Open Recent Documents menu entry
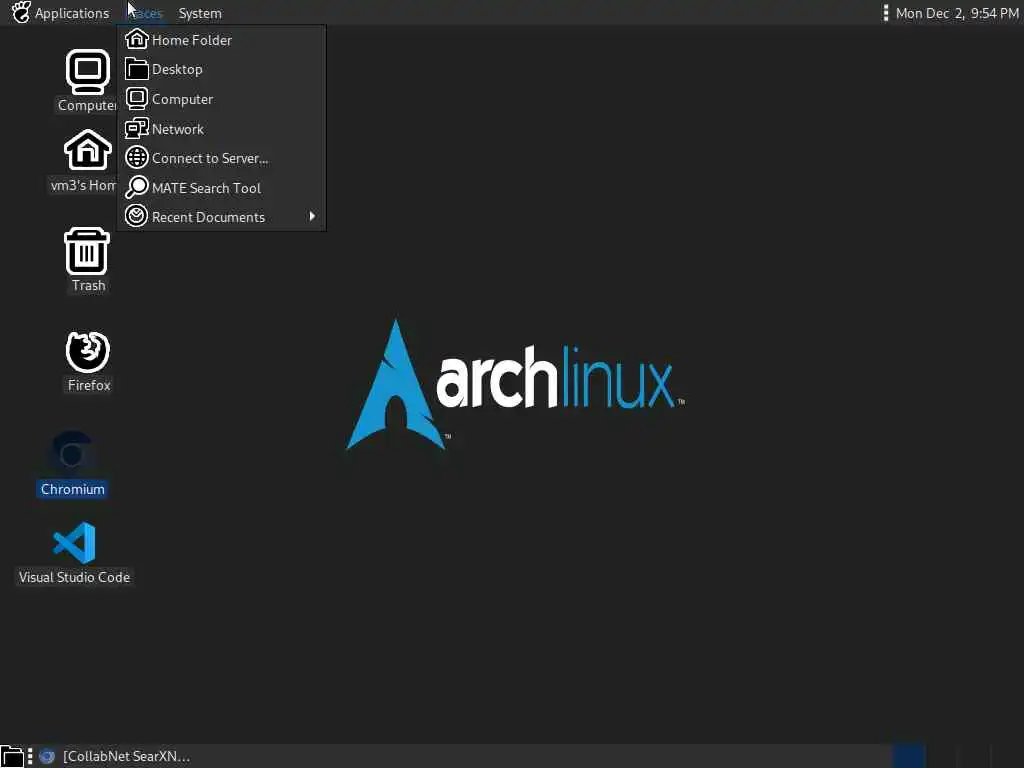 click(221, 217)
